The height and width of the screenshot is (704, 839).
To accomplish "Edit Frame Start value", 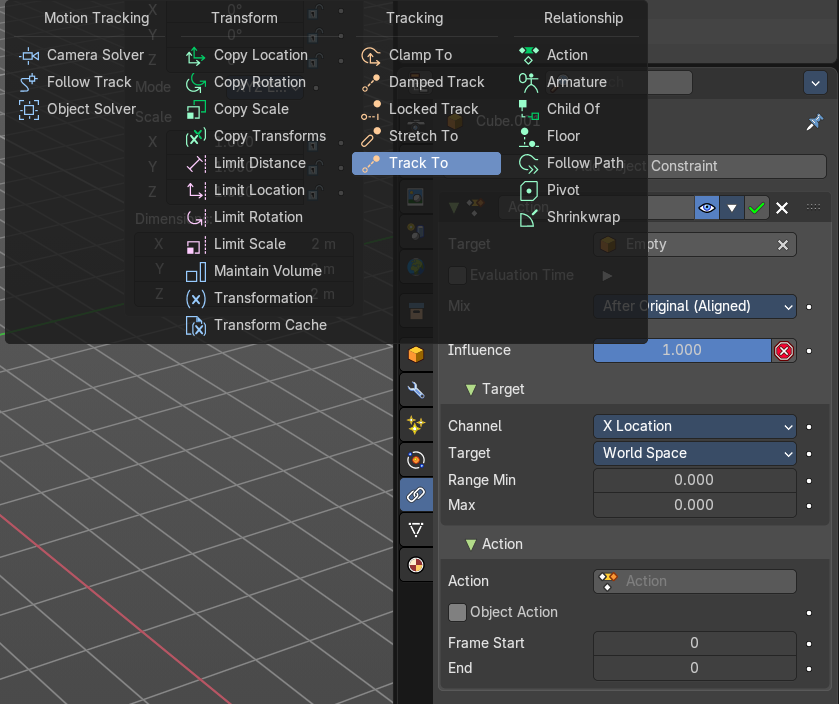I will click(x=695, y=643).
